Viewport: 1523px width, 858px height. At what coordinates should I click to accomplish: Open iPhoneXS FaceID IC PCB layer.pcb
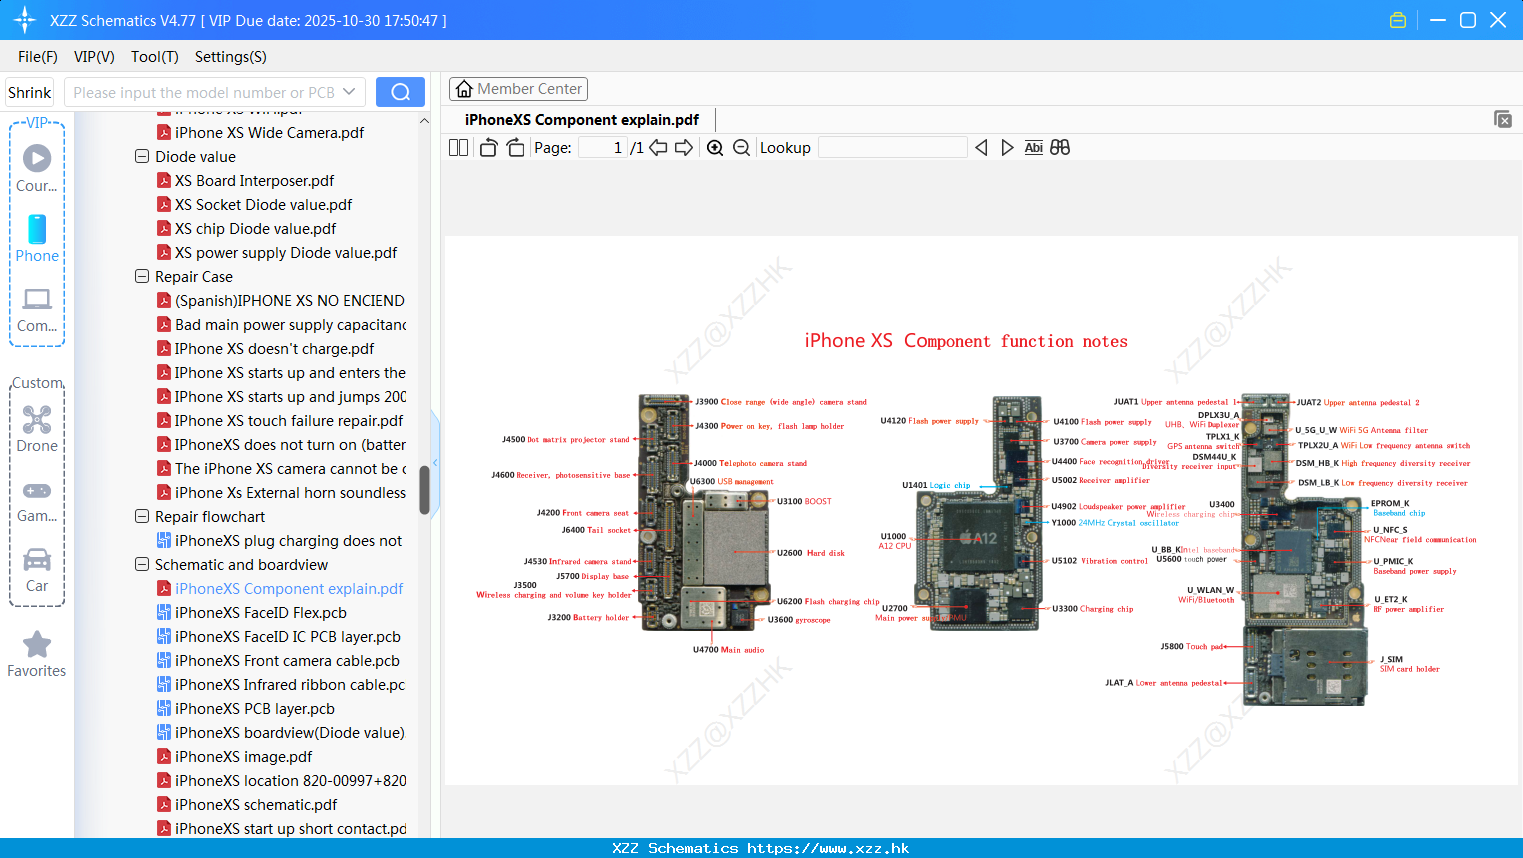[x=288, y=636]
